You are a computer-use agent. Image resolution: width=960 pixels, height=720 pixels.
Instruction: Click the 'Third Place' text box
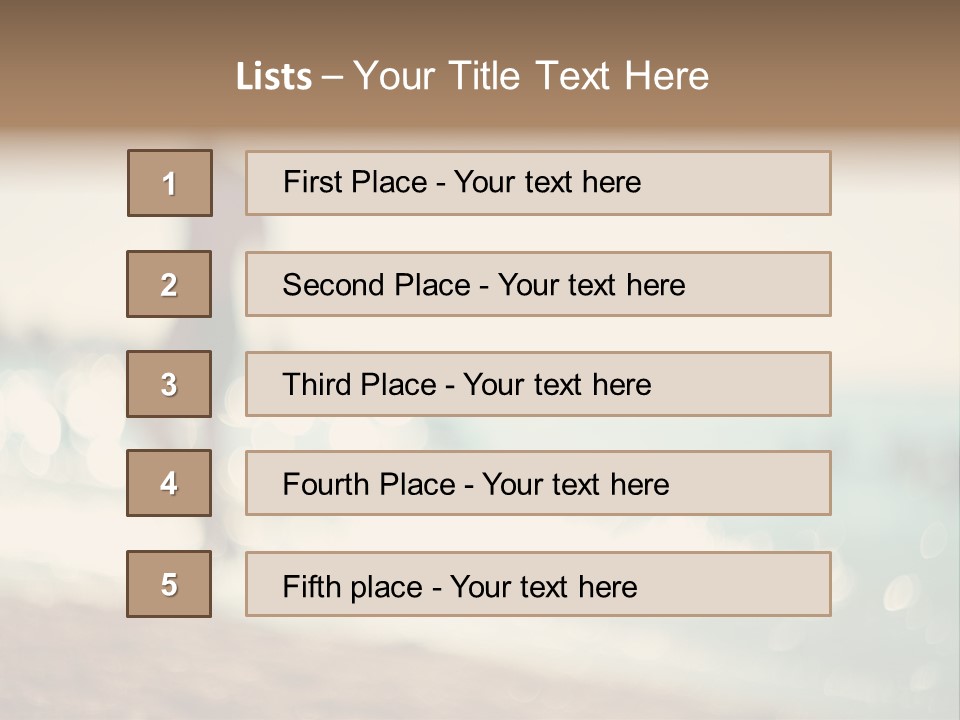(538, 384)
